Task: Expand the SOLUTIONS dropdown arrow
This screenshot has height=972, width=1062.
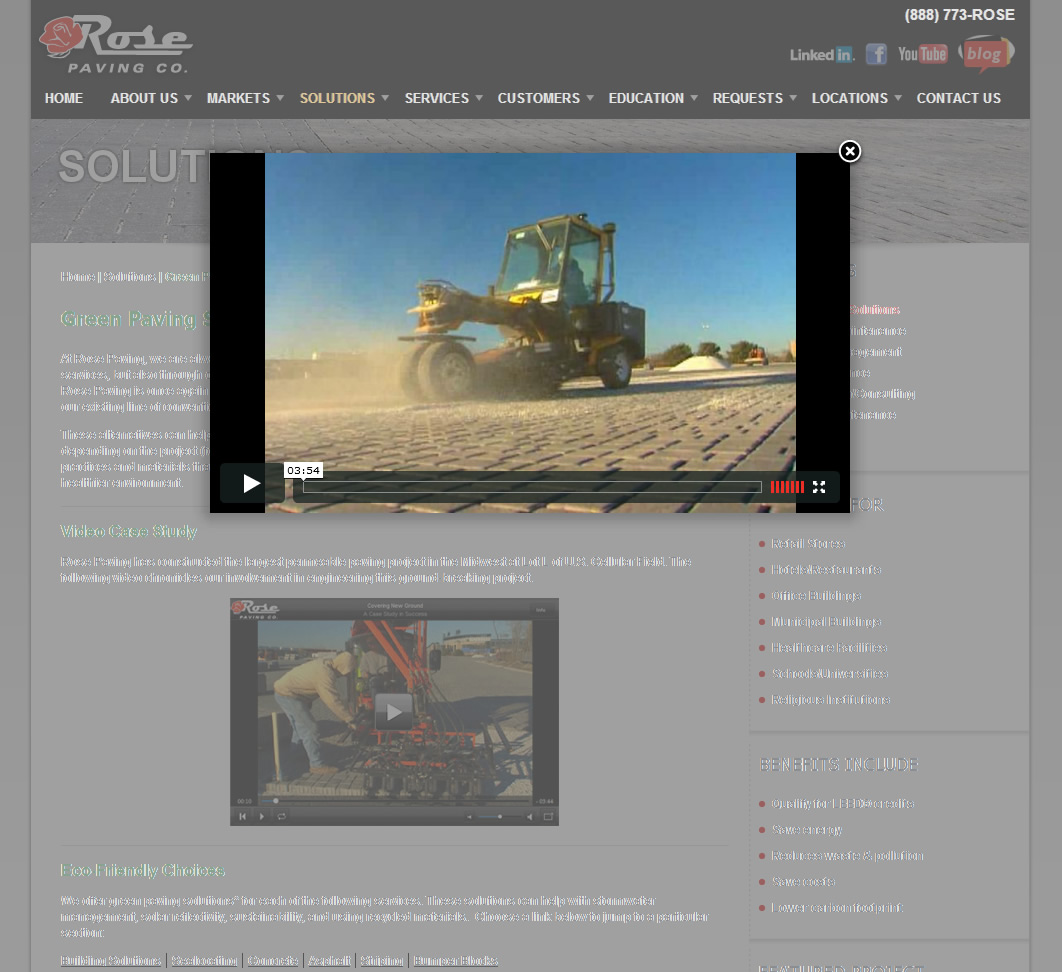Action: [385, 98]
